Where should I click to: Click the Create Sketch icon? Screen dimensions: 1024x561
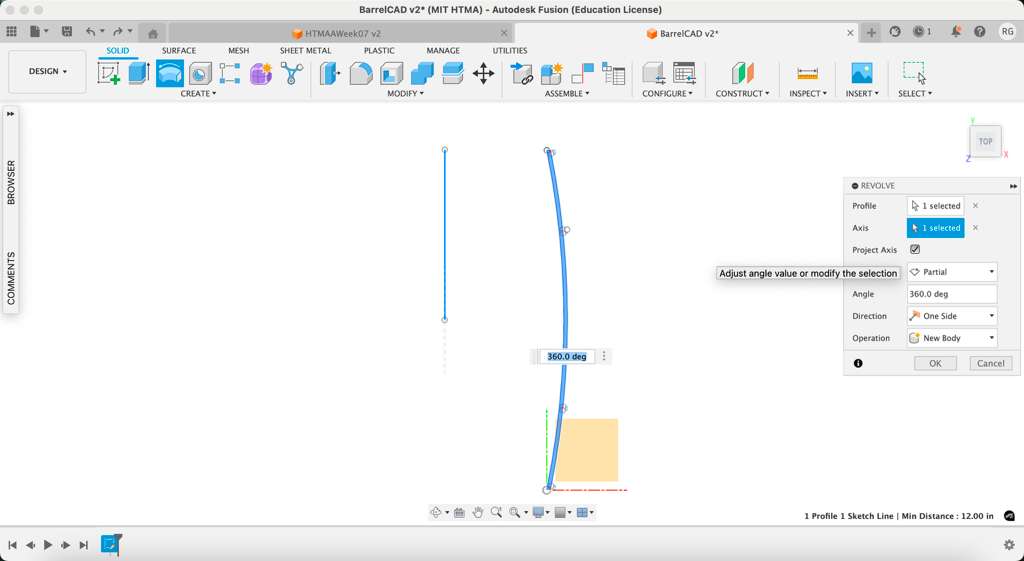[109, 73]
